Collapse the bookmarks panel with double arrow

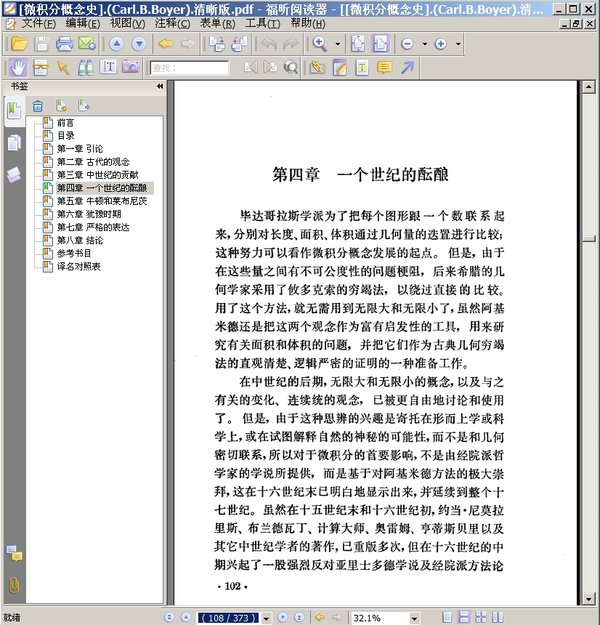(160, 88)
